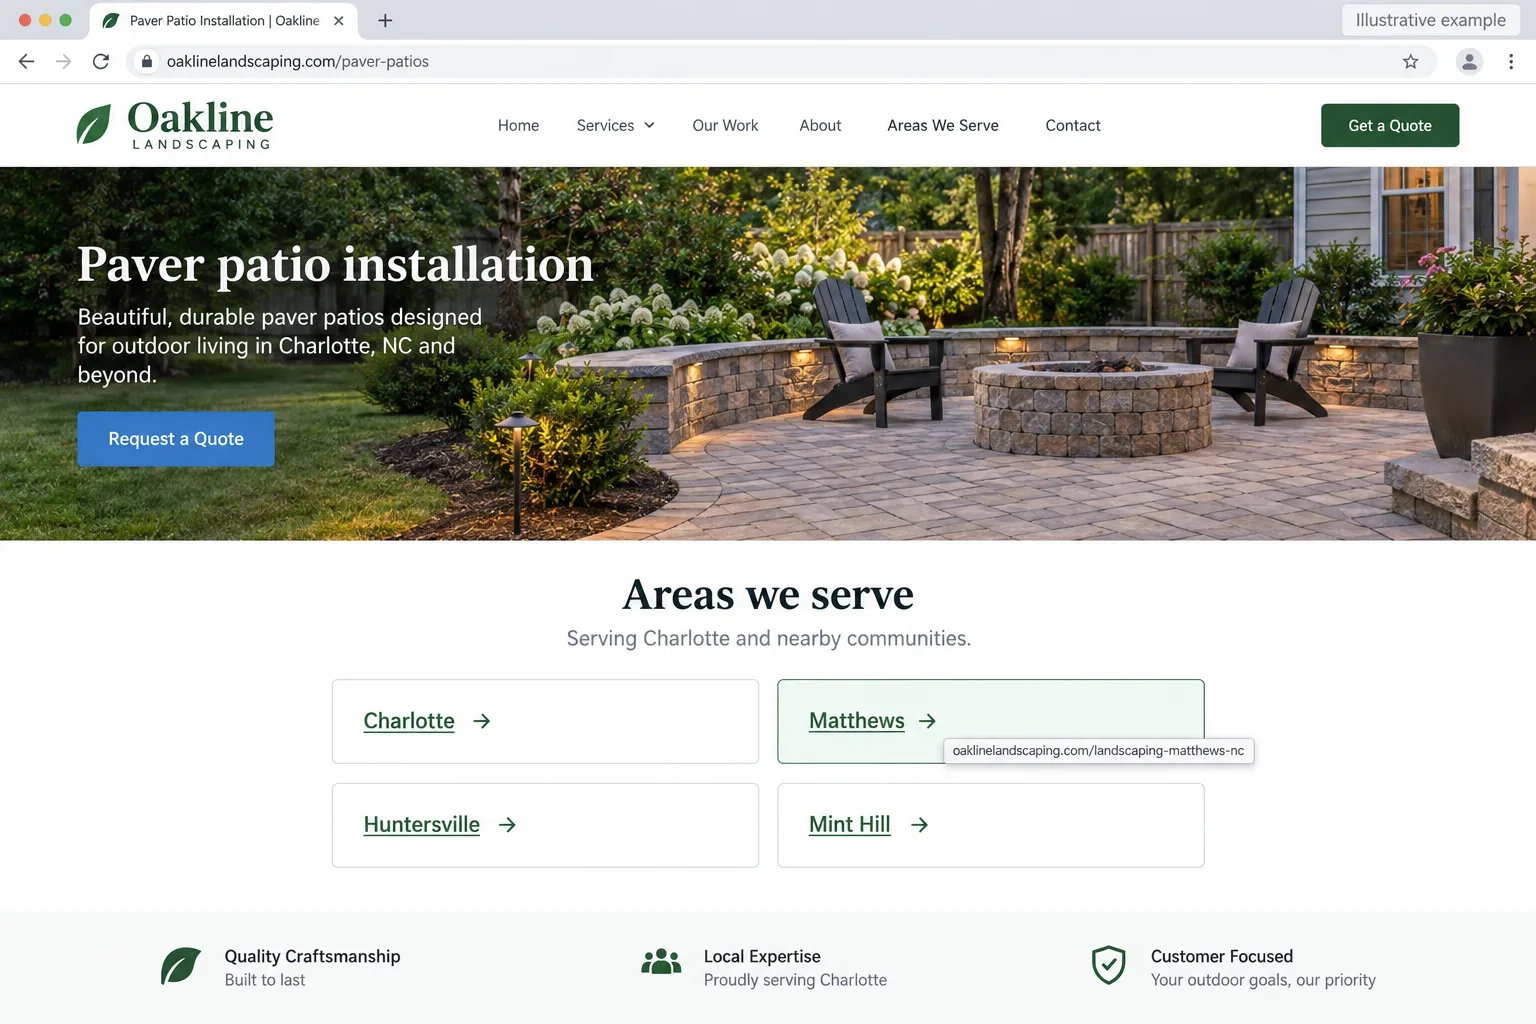This screenshot has height=1024, width=1536.
Task: Open the Matthews area link
Action: coord(857,721)
